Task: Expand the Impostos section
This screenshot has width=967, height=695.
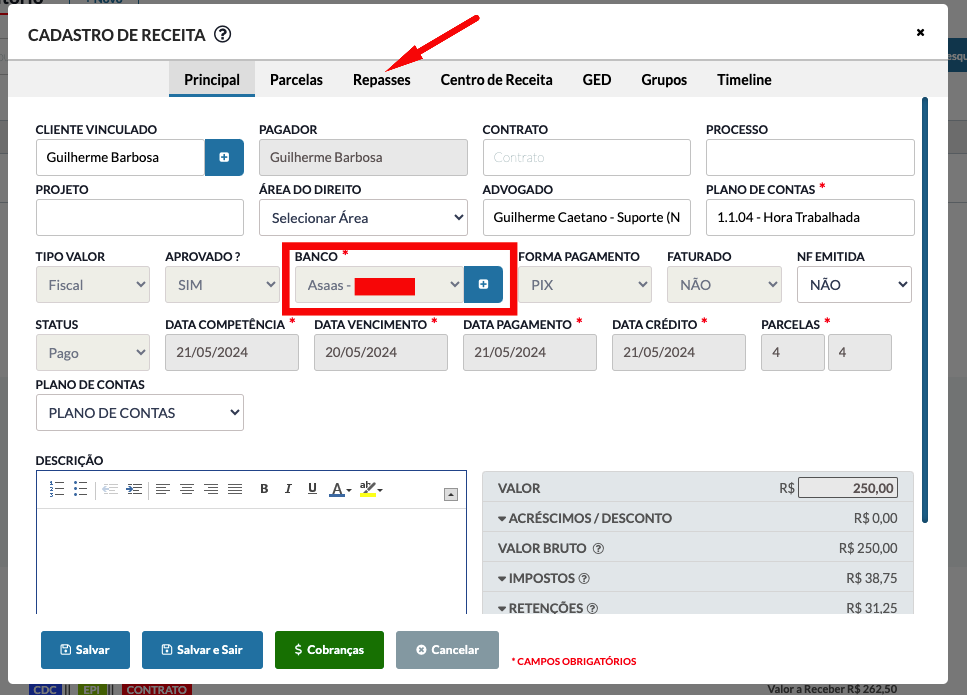Action: pyautogui.click(x=536, y=578)
